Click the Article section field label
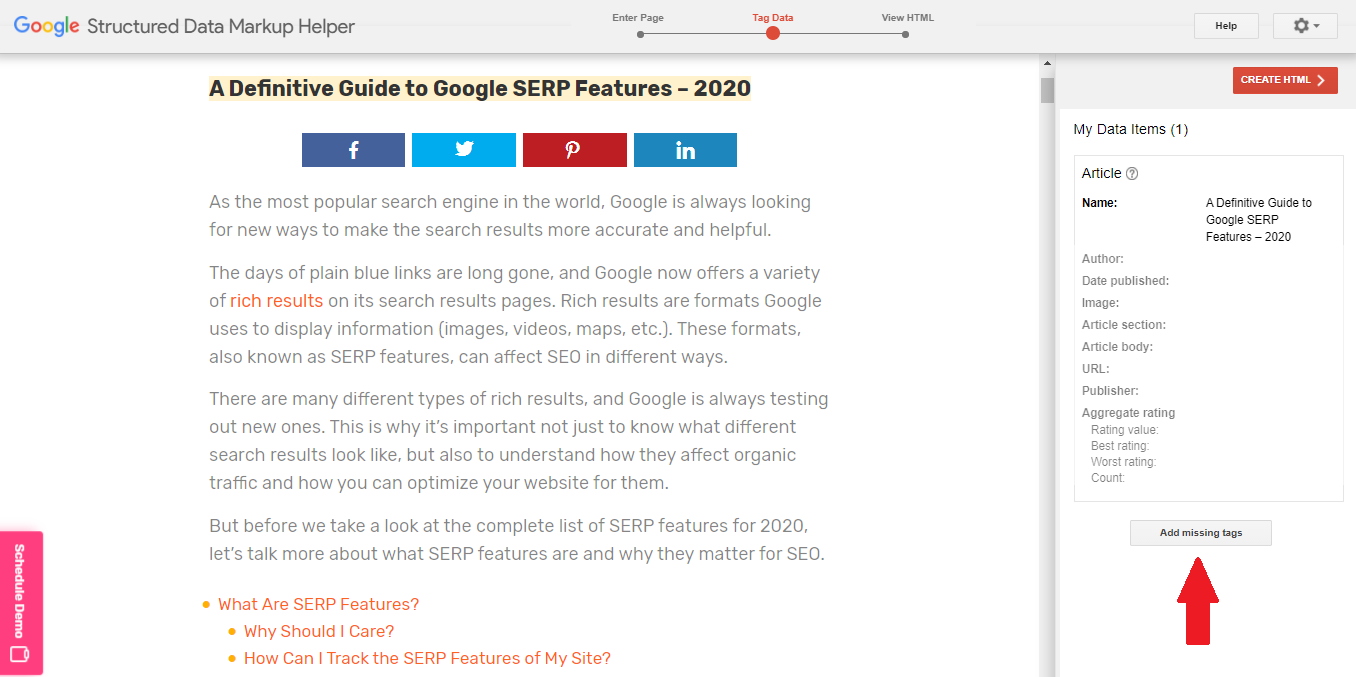The width and height of the screenshot is (1356, 677). tap(1124, 325)
